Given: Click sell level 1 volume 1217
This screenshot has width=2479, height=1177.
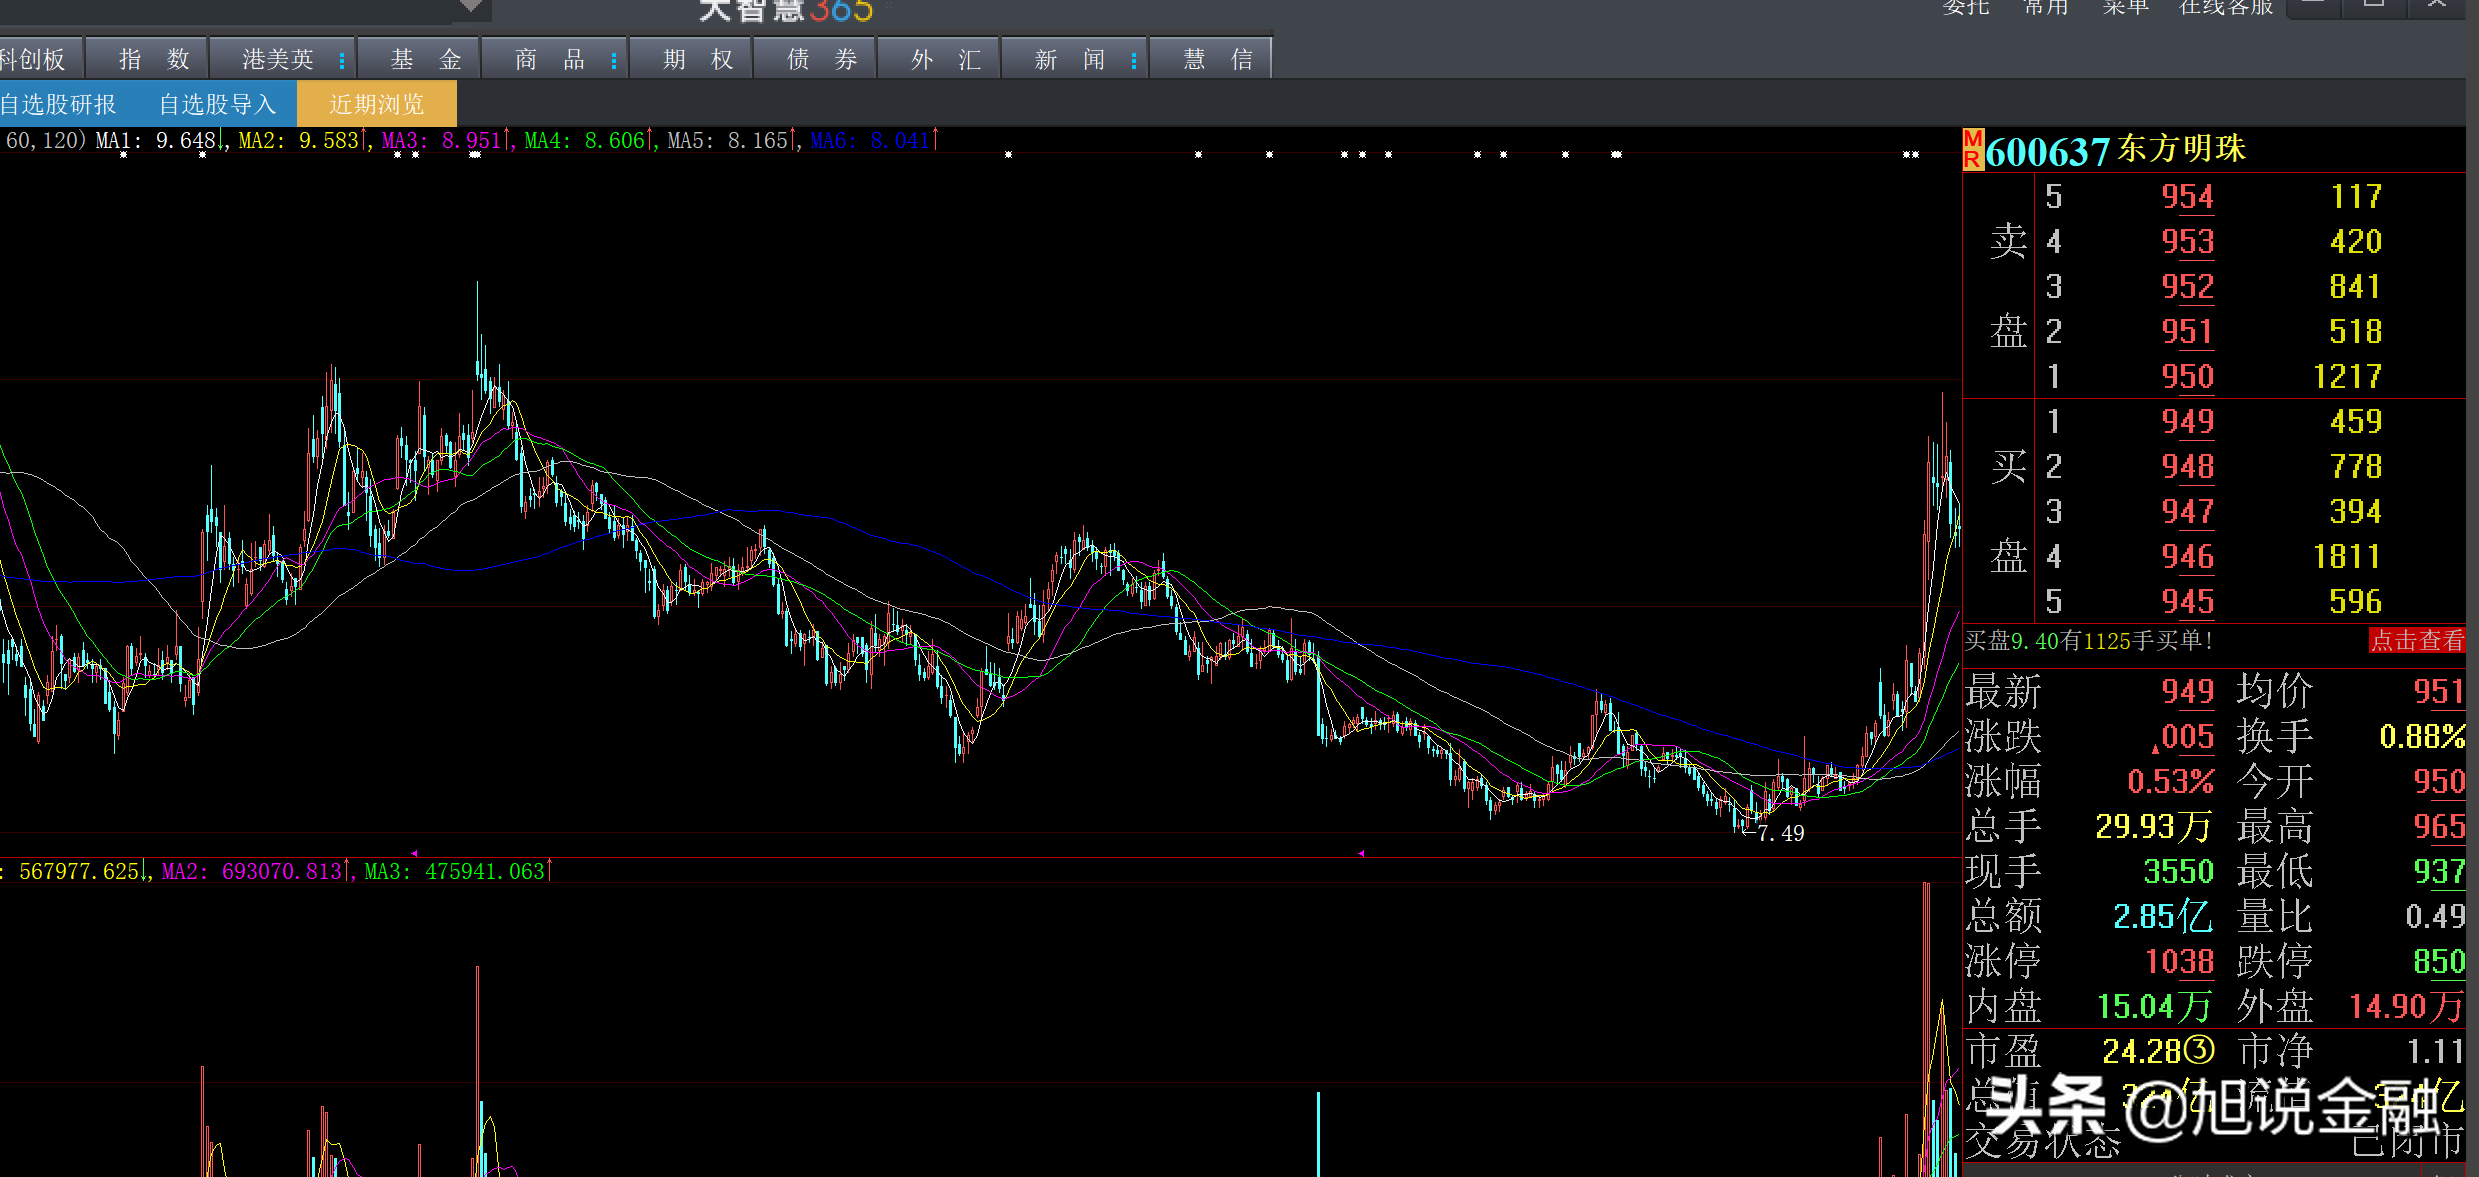Looking at the screenshot, I should tap(2347, 376).
